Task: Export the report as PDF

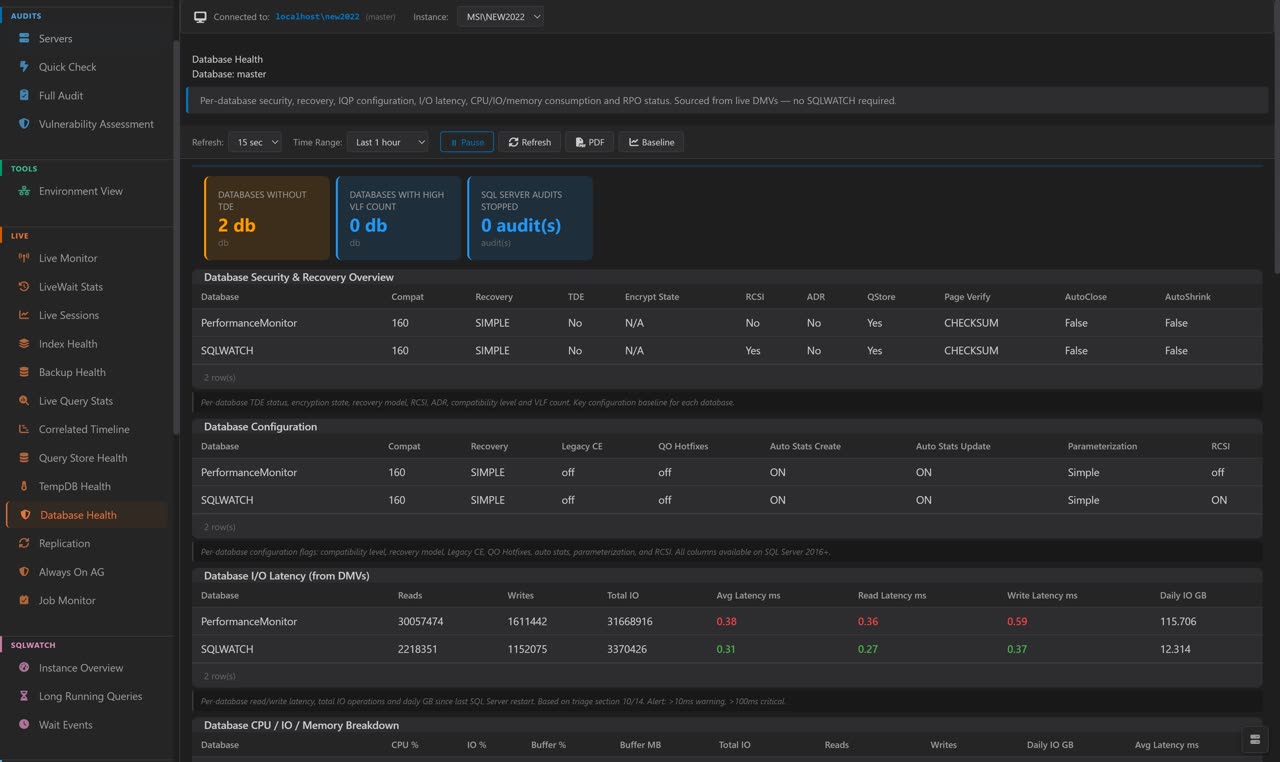Action: pos(589,142)
